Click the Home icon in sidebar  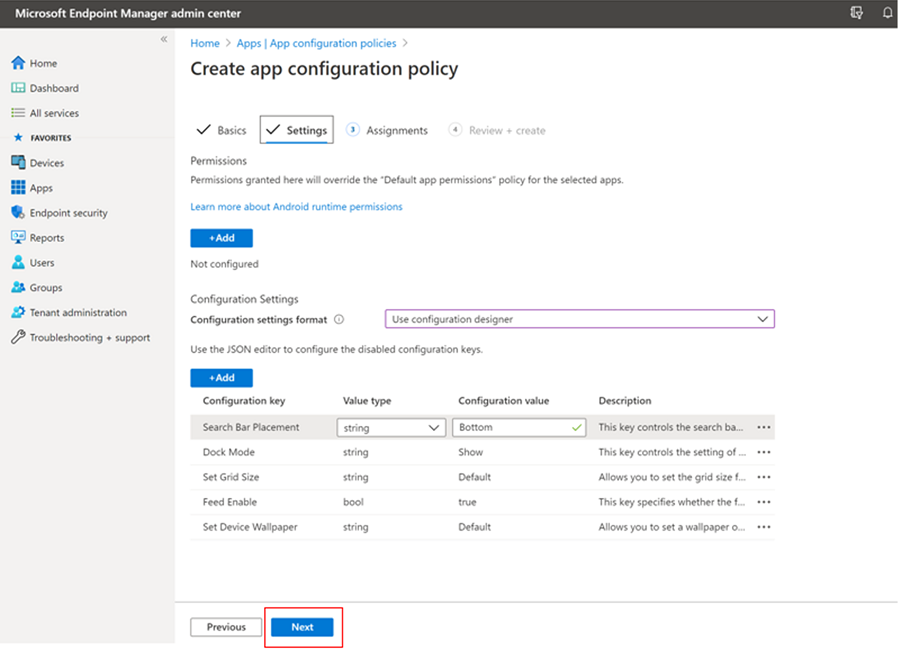point(18,63)
